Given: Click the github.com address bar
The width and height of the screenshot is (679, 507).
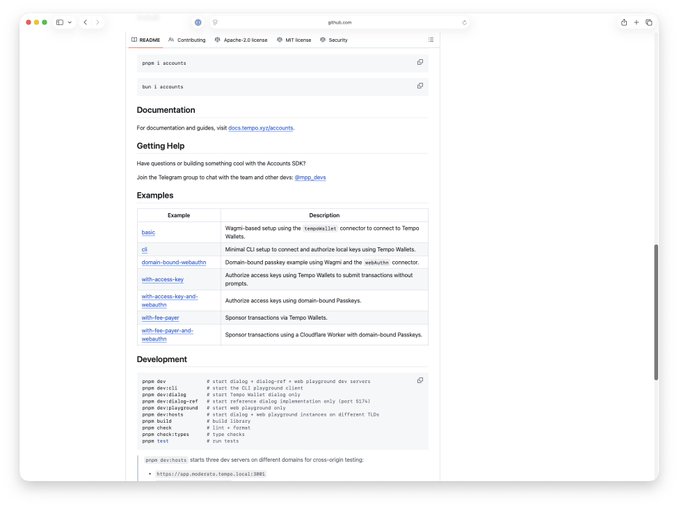Looking at the screenshot, I should tap(340, 22).
